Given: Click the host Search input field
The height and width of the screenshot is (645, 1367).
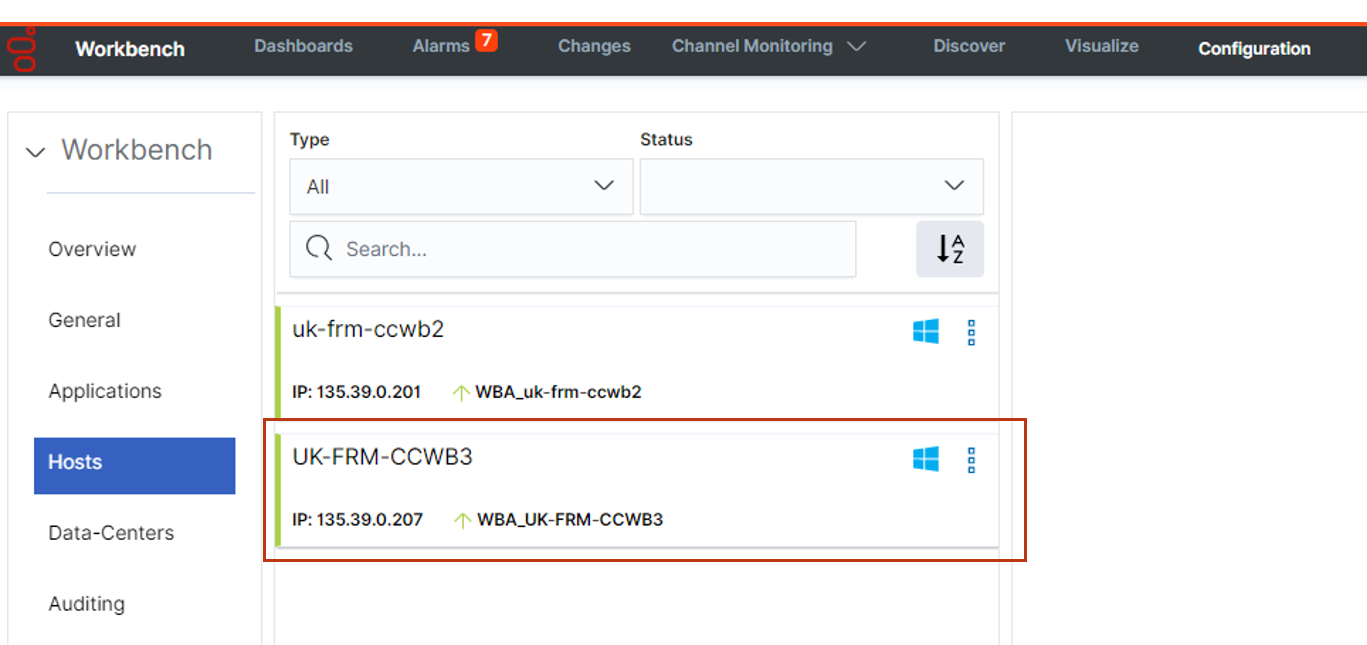Looking at the screenshot, I should click(590, 249).
